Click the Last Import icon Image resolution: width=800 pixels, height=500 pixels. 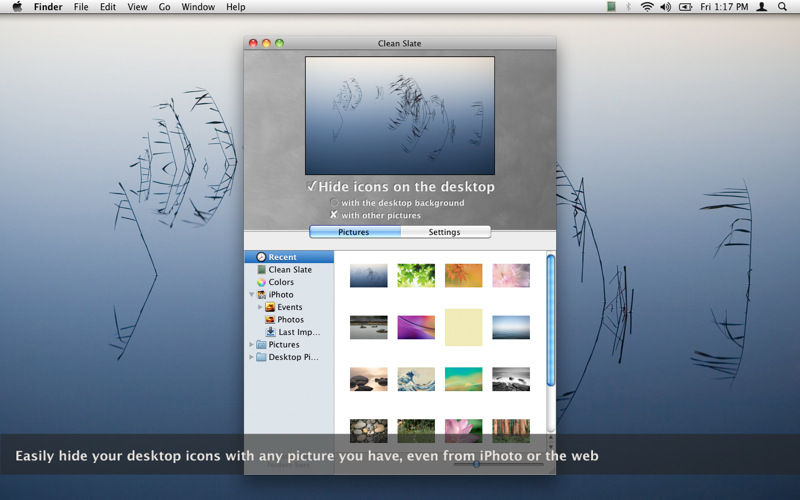270,332
